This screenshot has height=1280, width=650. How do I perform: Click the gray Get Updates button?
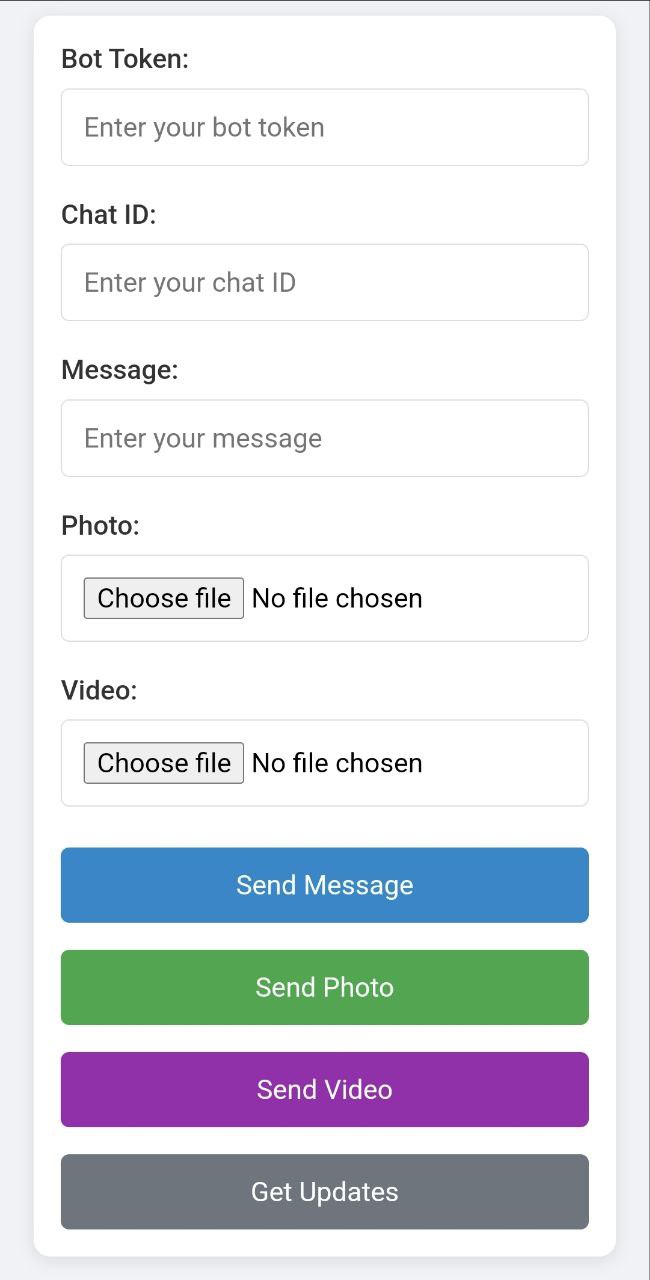(x=325, y=1191)
